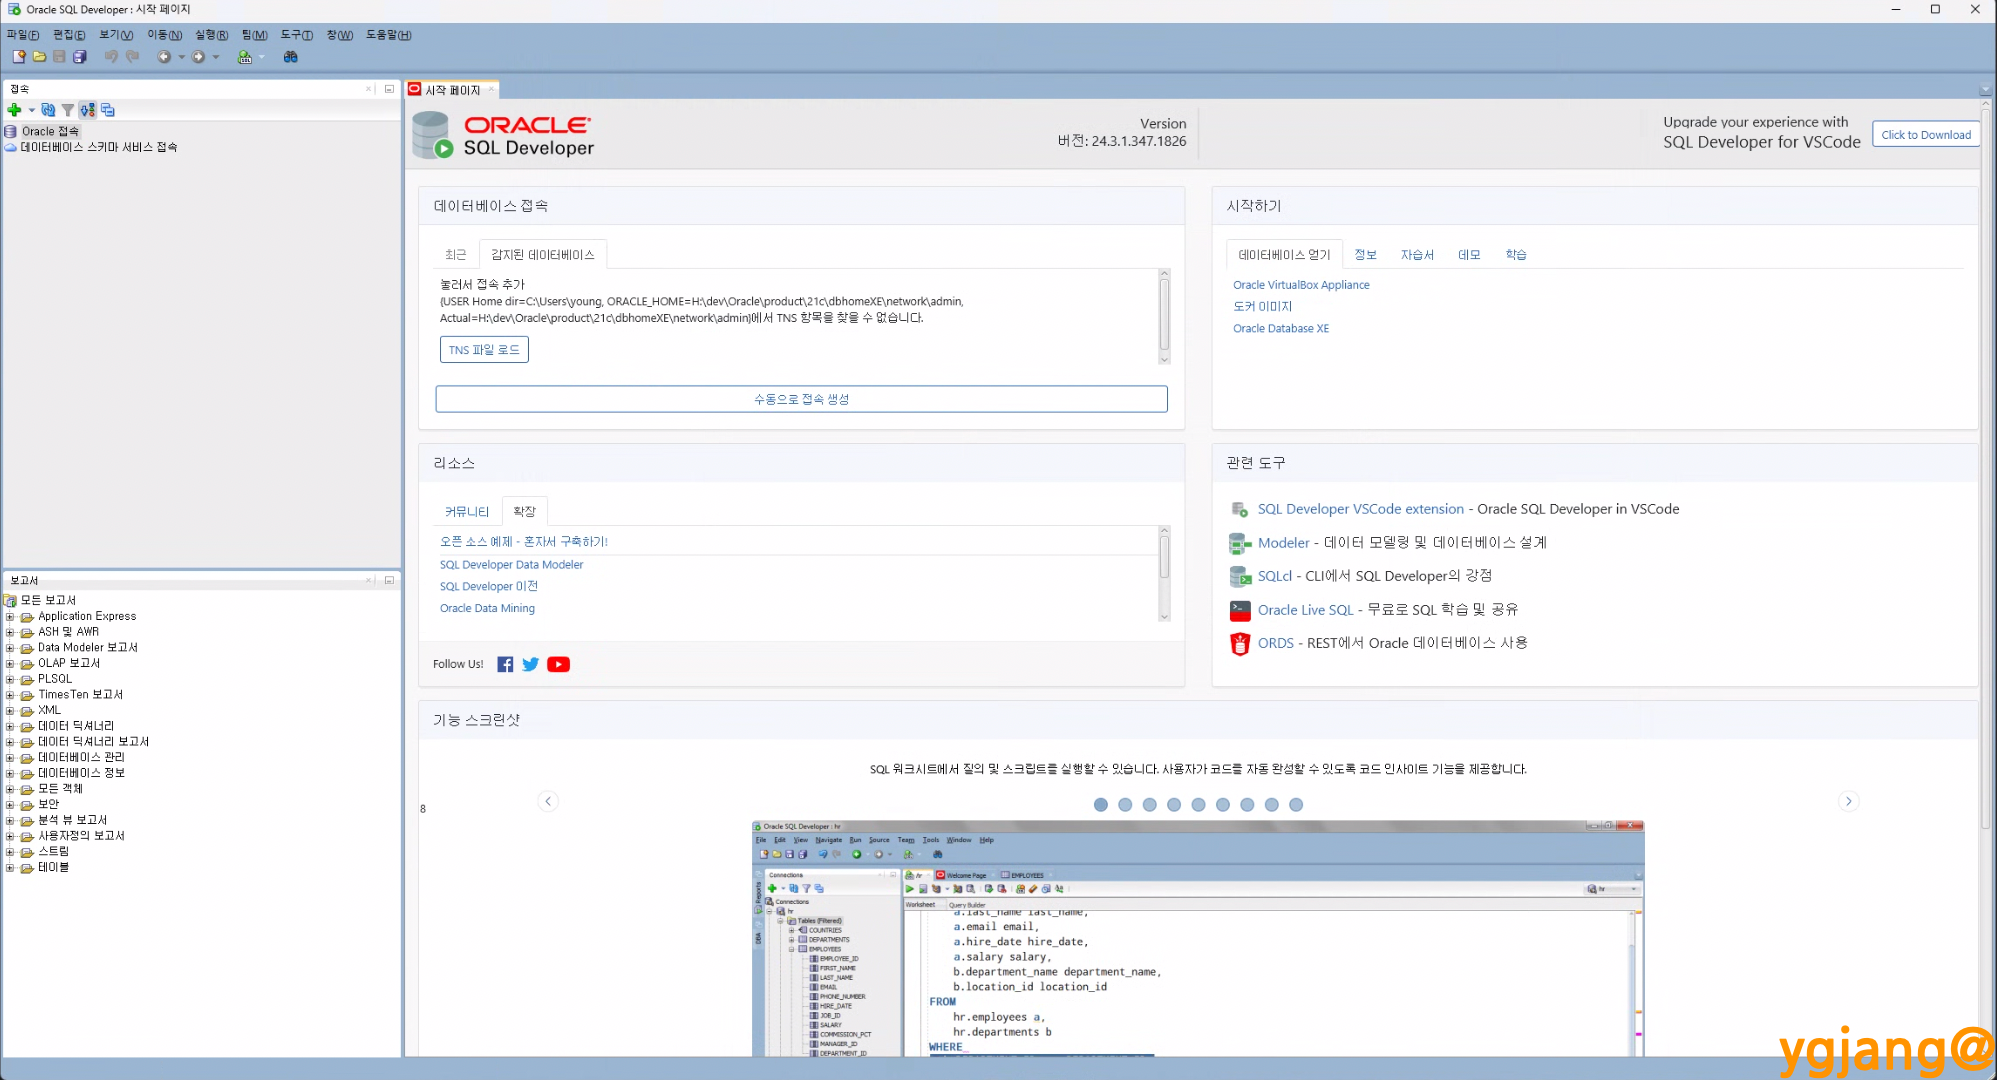Select fourth carousel dot indicator
This screenshot has height=1080, width=1997.
[x=1174, y=805]
